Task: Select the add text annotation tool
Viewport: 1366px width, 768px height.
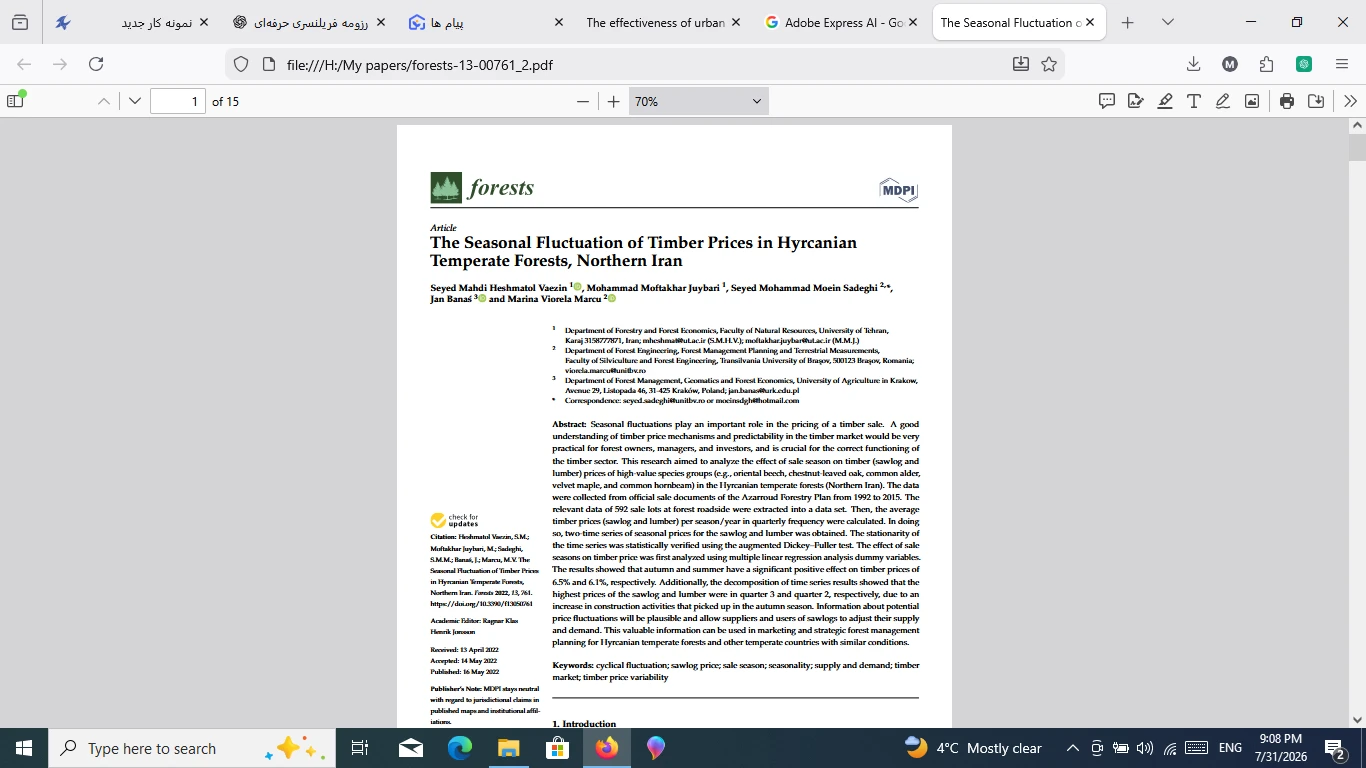Action: pos(1194,101)
